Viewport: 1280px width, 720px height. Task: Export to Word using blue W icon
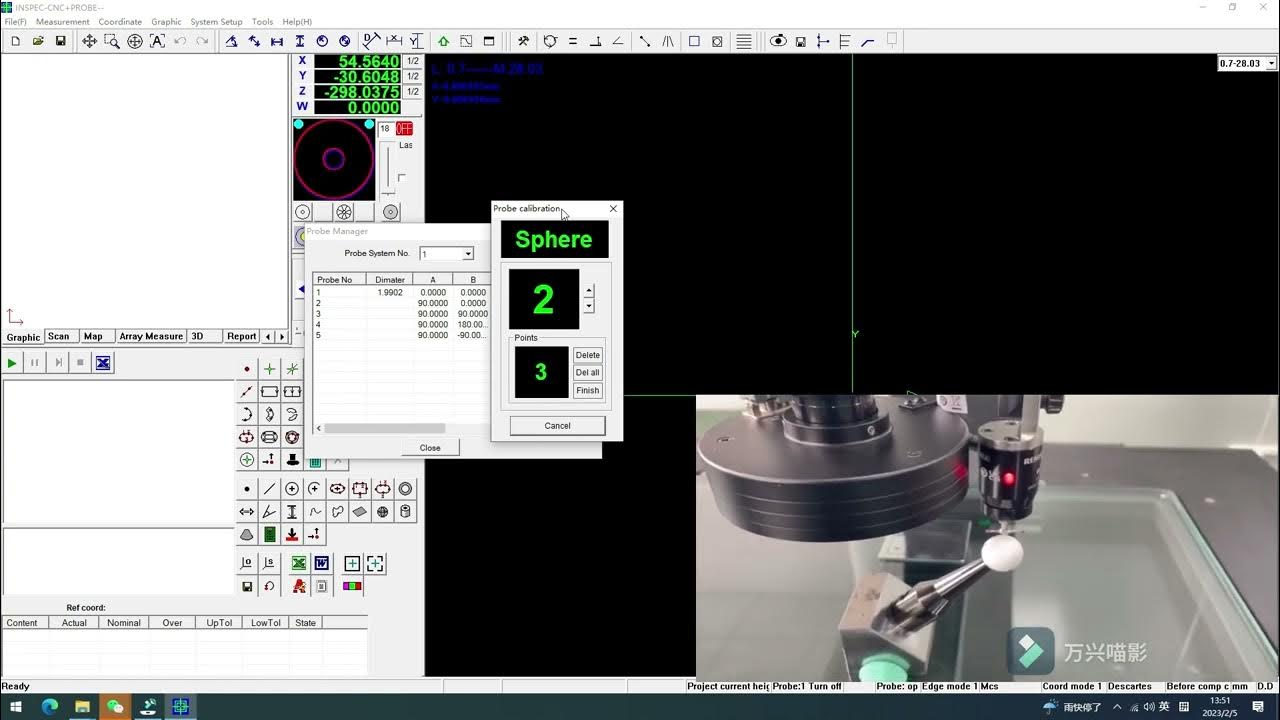[321, 563]
